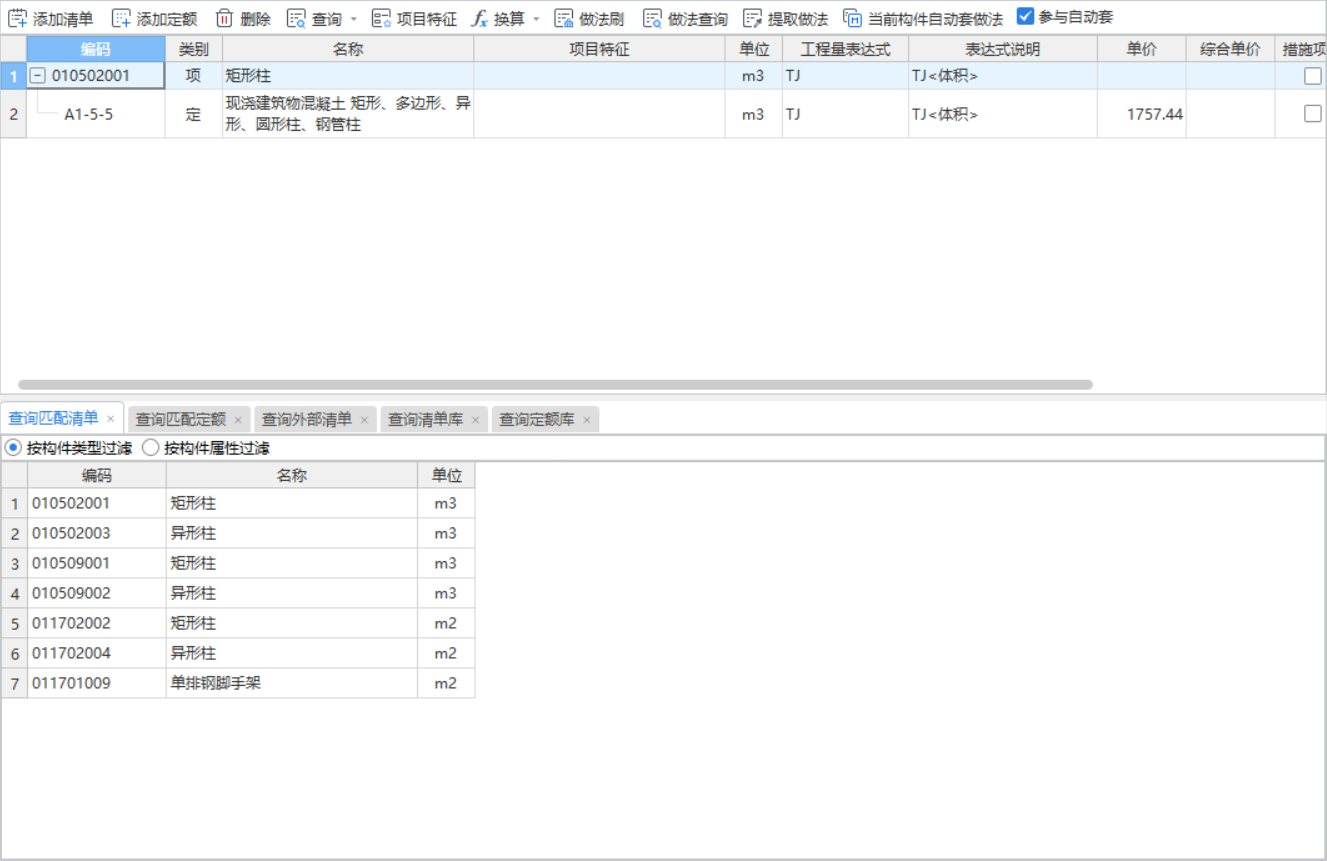Click the 换算 fx icon
Viewport: 1327px width, 861px height.
click(x=480, y=18)
